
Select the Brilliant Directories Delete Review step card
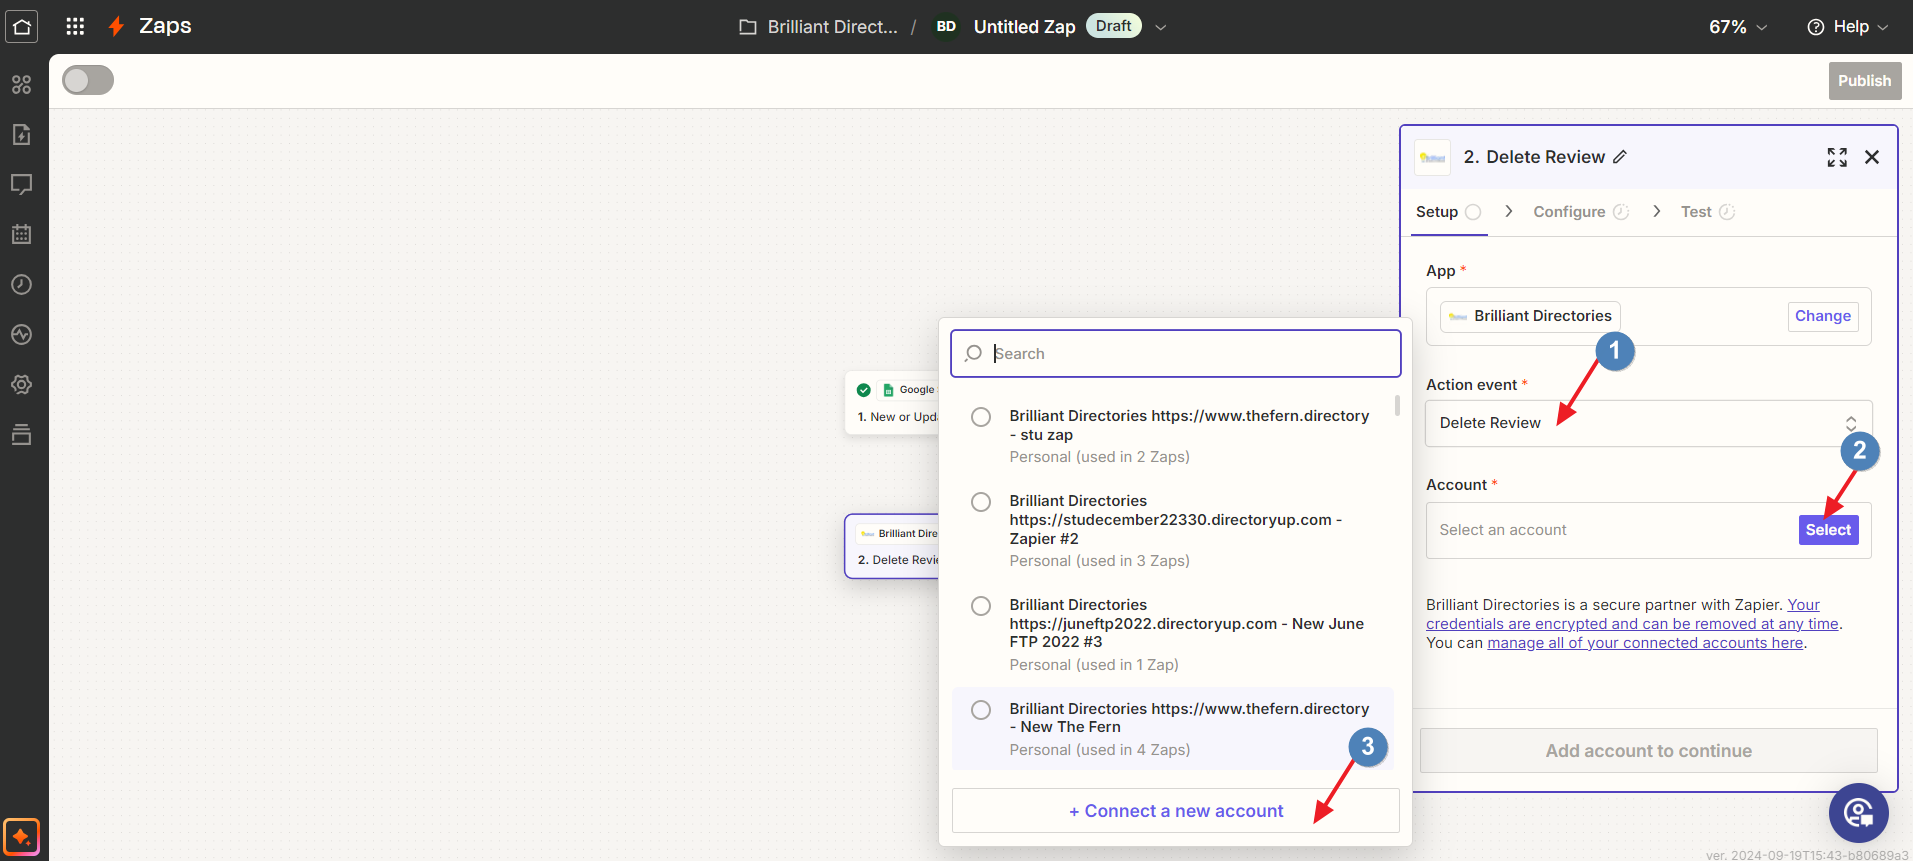pyautogui.click(x=892, y=546)
